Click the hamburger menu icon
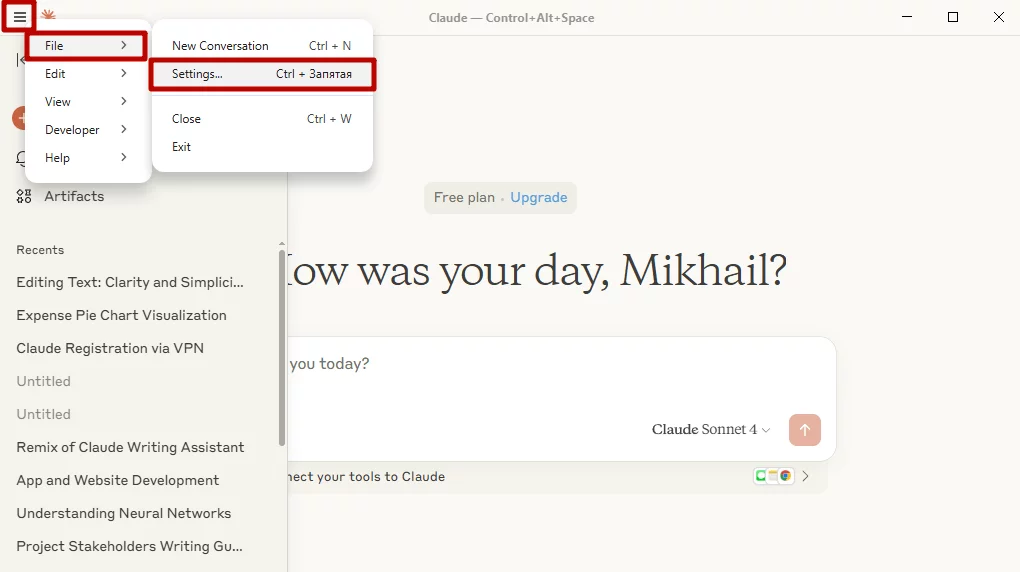Screen dimensions: 1020x572 point(20,17)
